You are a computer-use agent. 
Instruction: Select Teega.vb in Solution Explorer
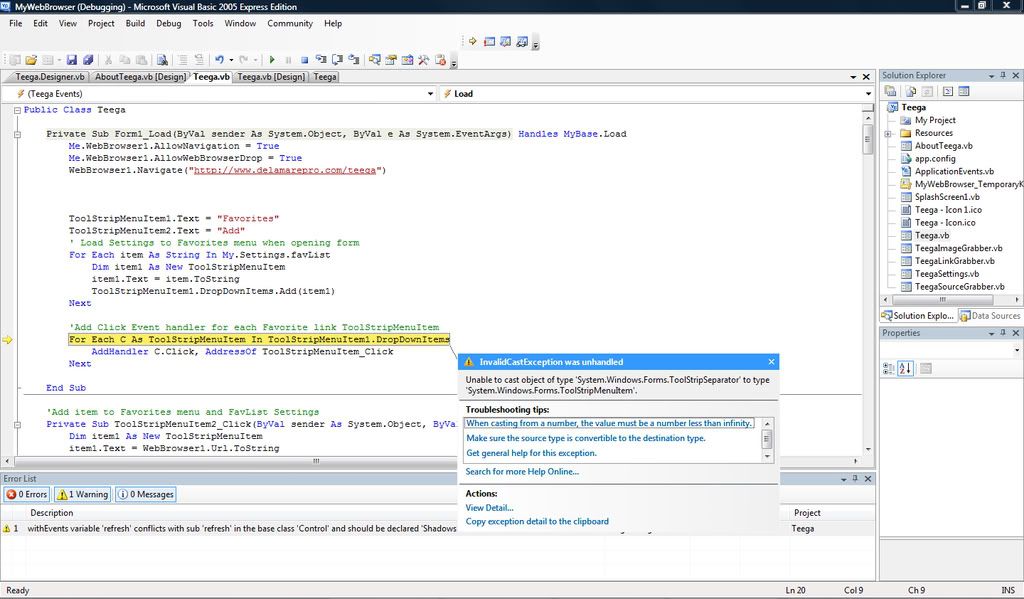pos(932,235)
